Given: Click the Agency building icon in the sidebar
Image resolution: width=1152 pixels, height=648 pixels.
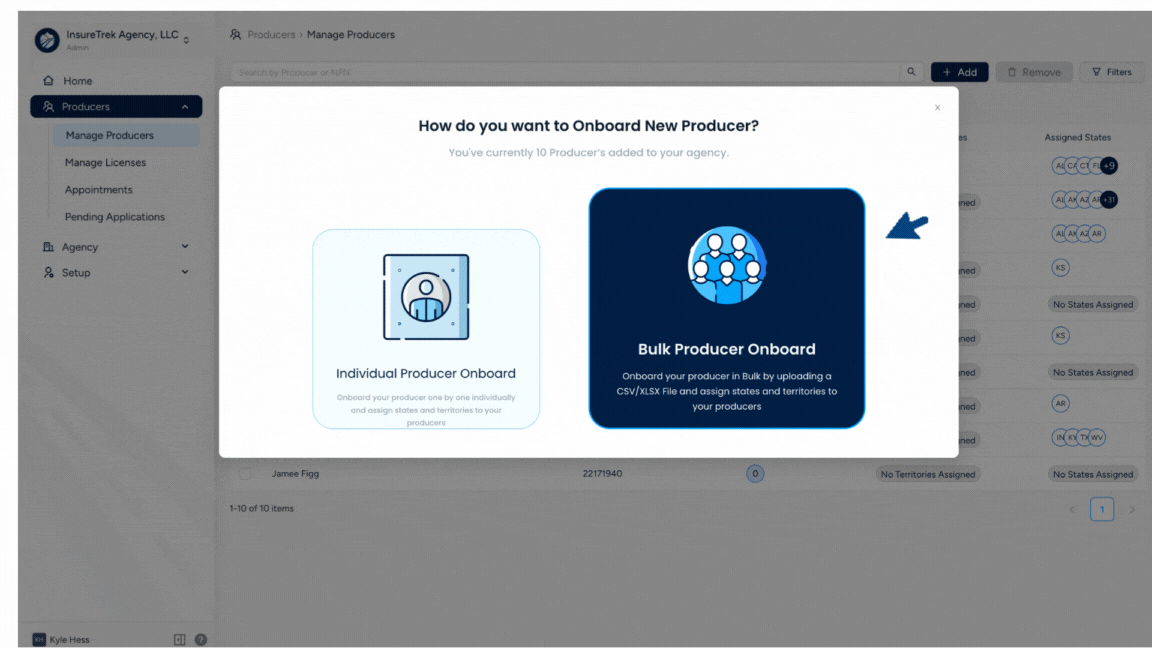Looking at the screenshot, I should click(48, 246).
